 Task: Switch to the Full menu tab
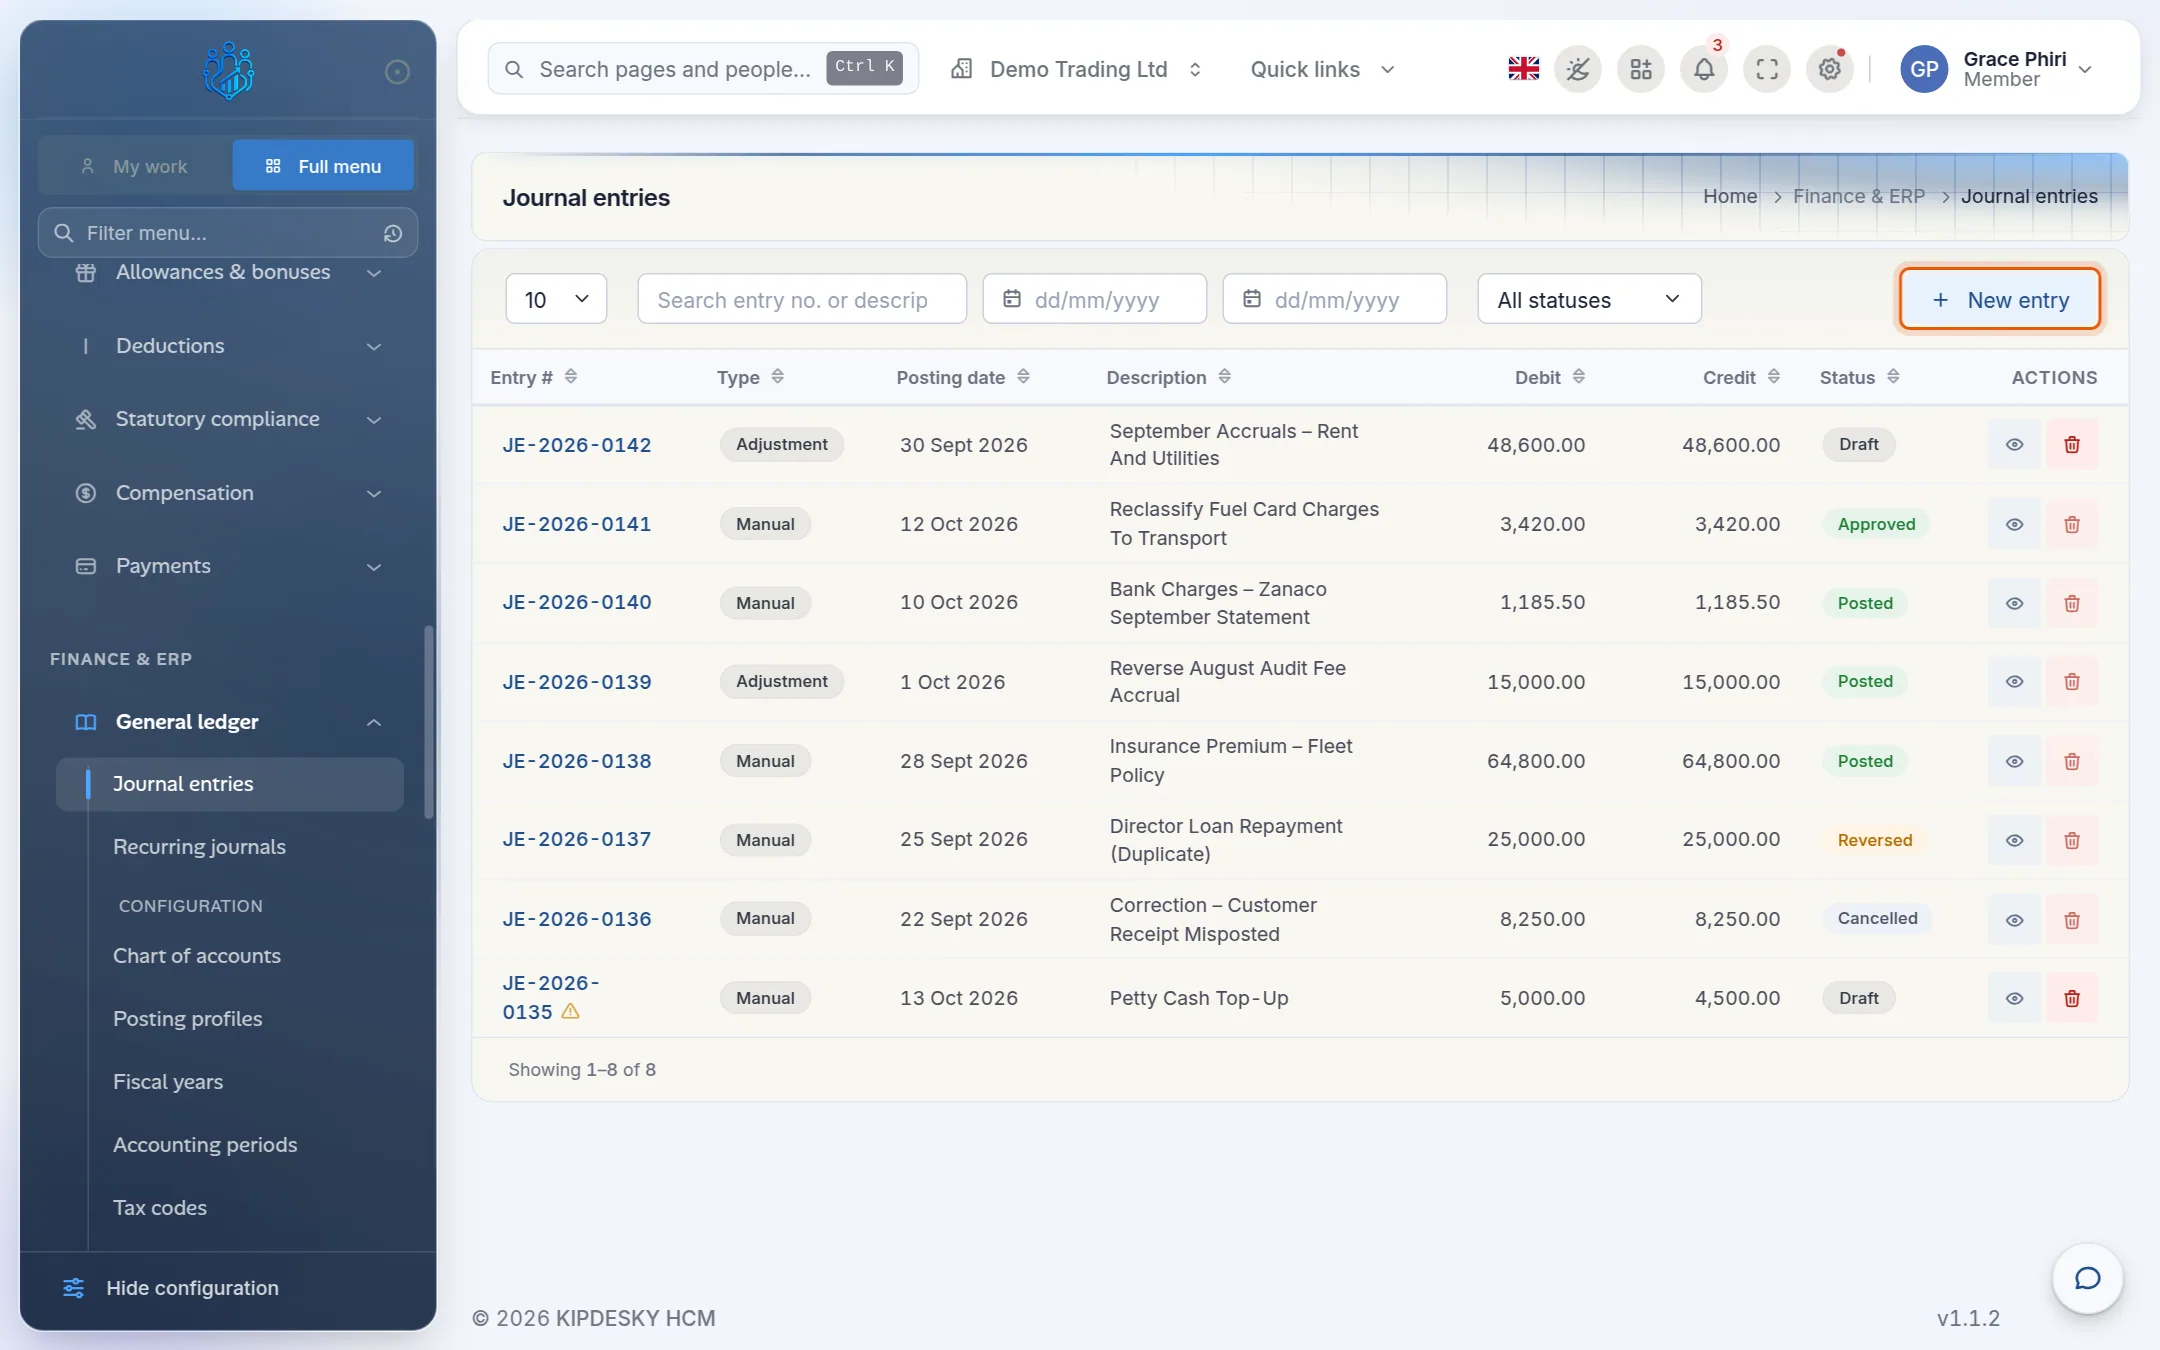pos(323,166)
